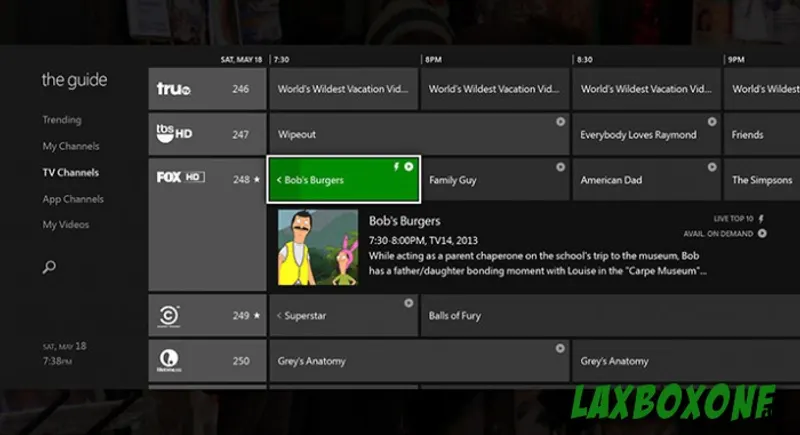This screenshot has height=435, width=800.
Task: Click the episode description text about Carpe Museum
Action: pos(537,263)
